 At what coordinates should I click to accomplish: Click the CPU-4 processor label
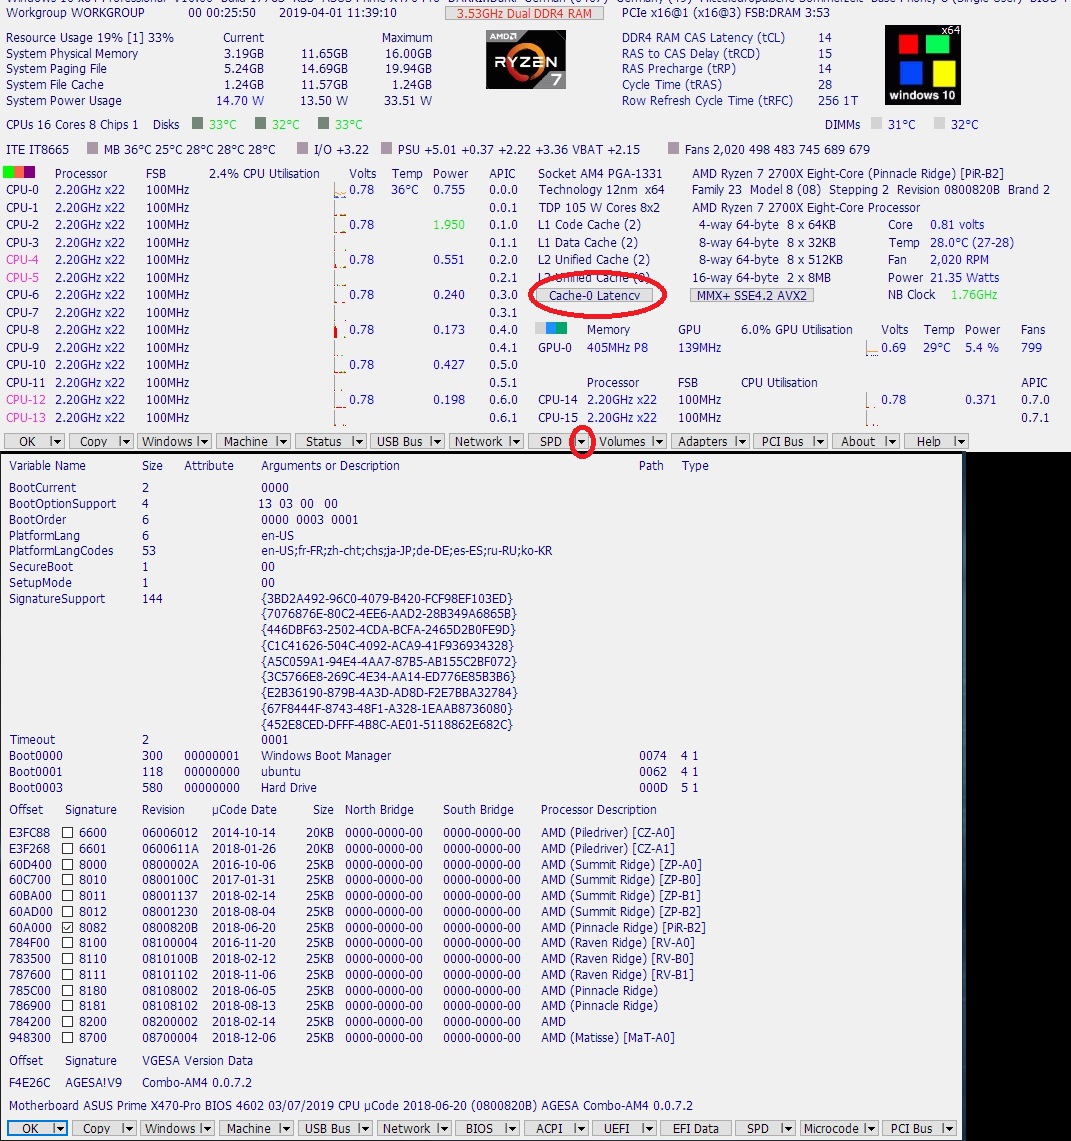[23, 259]
